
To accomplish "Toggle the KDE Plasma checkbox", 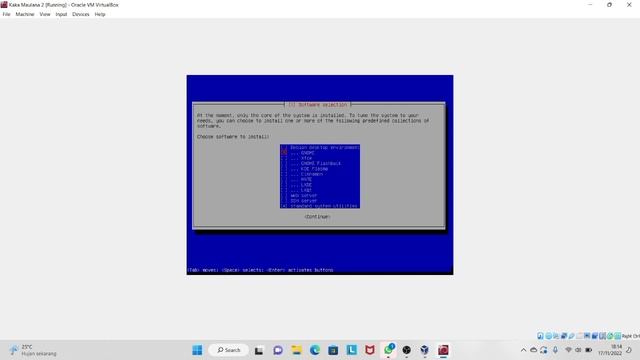I will point(284,169).
